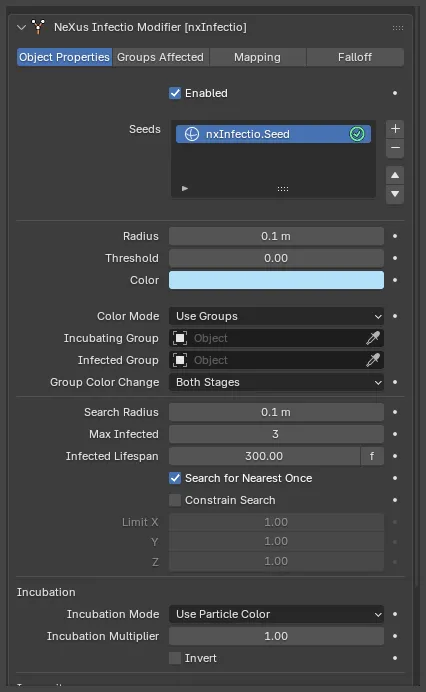Click the Incubating Group object field
Screen dimensions: 426x692
pyautogui.click(x=268, y=338)
